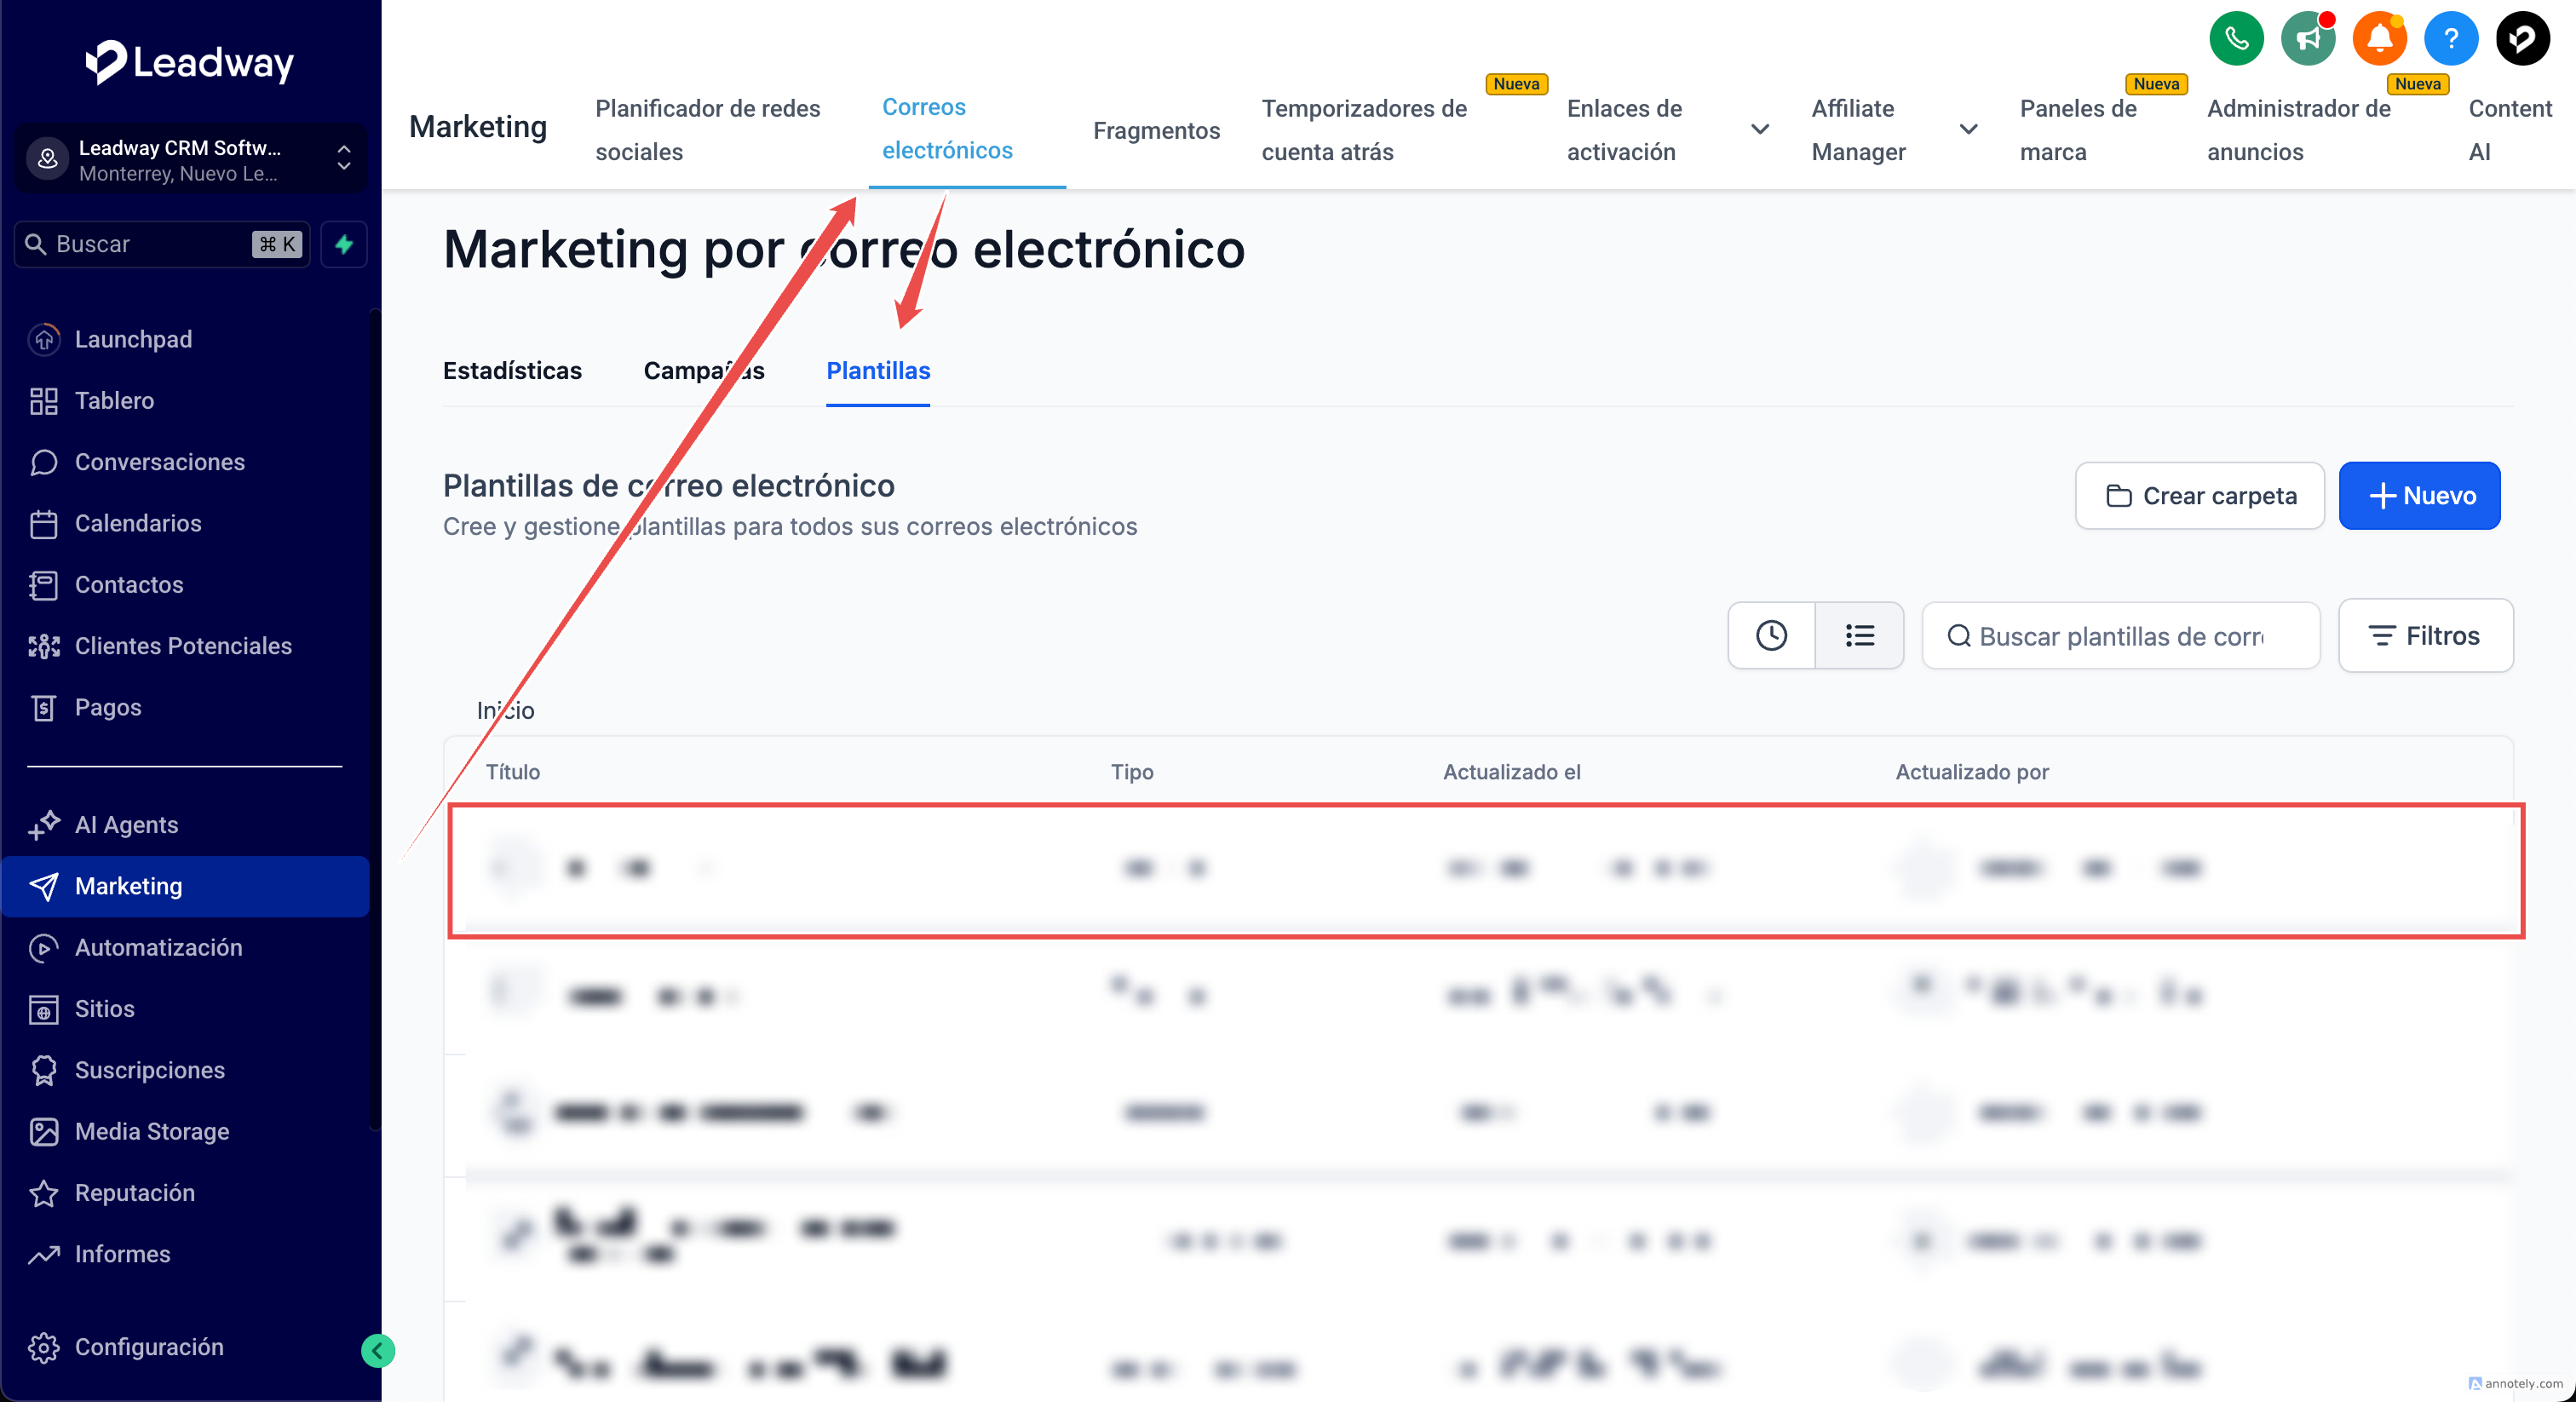Click the blue help question mark icon

pyautogui.click(x=2450, y=39)
